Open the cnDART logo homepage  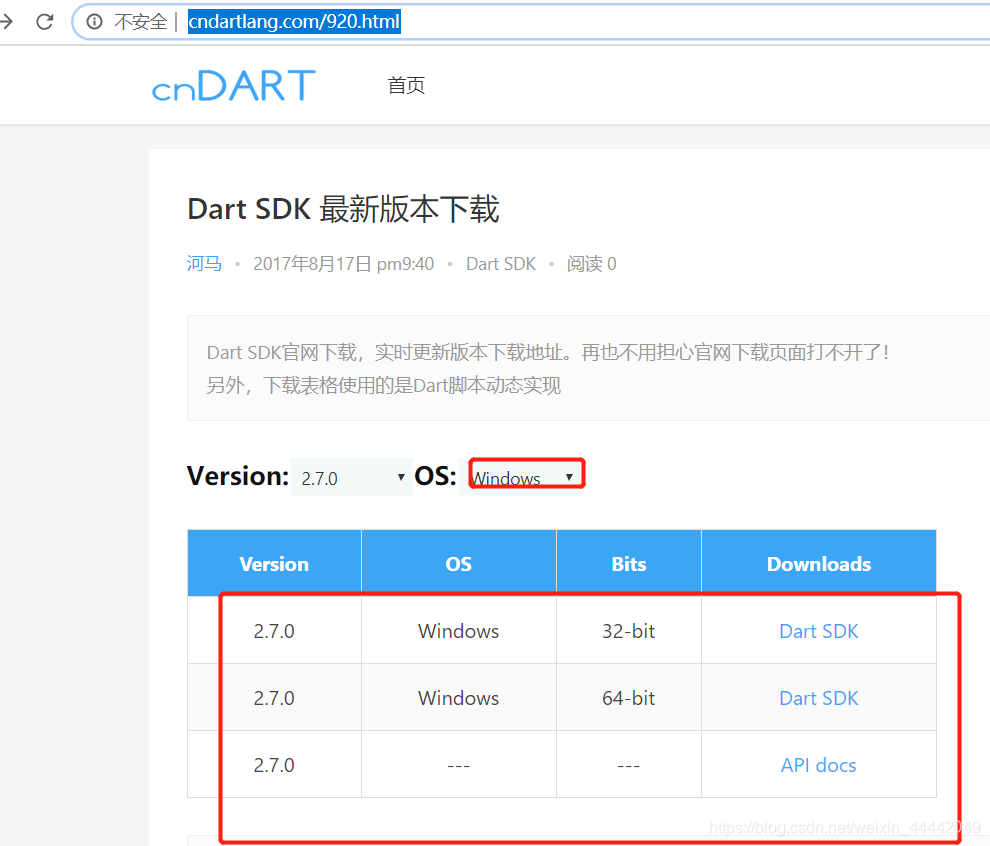[234, 86]
